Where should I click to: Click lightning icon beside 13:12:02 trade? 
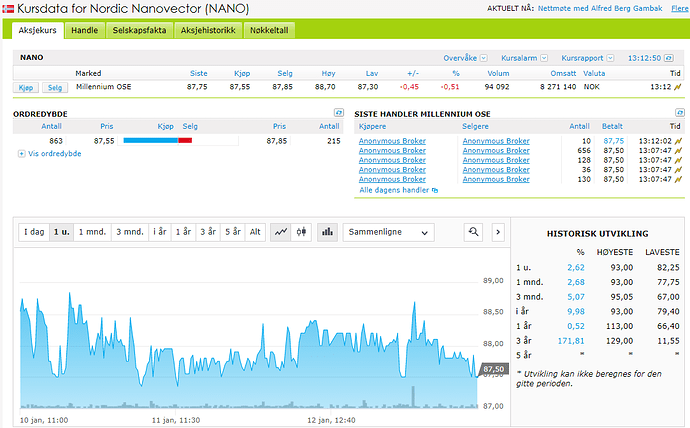[x=678, y=141]
